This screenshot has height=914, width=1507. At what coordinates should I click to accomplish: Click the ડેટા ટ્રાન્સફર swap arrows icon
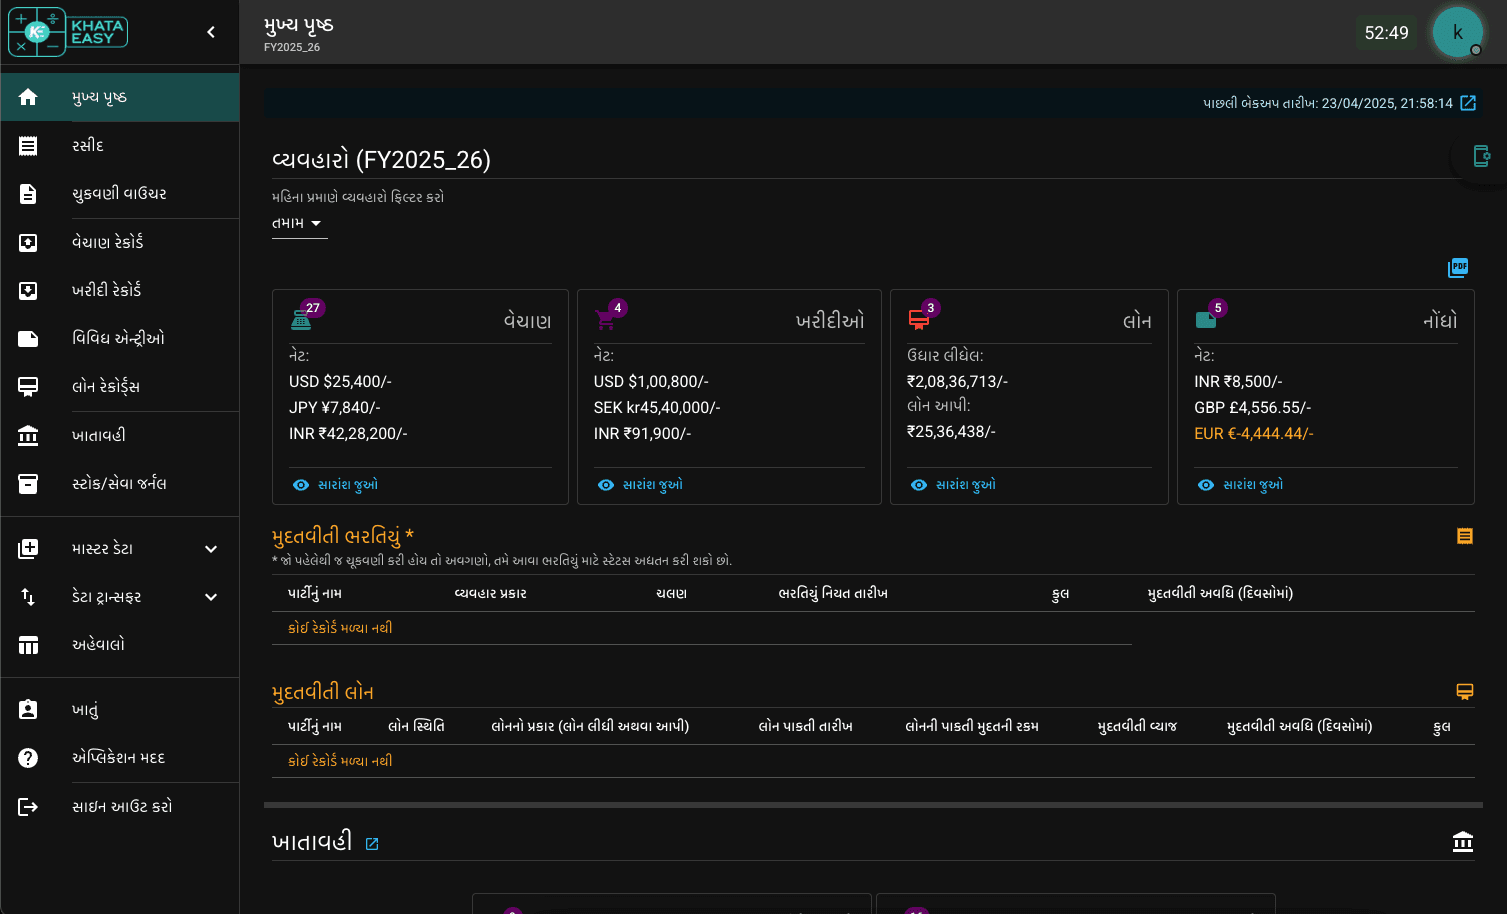point(28,597)
